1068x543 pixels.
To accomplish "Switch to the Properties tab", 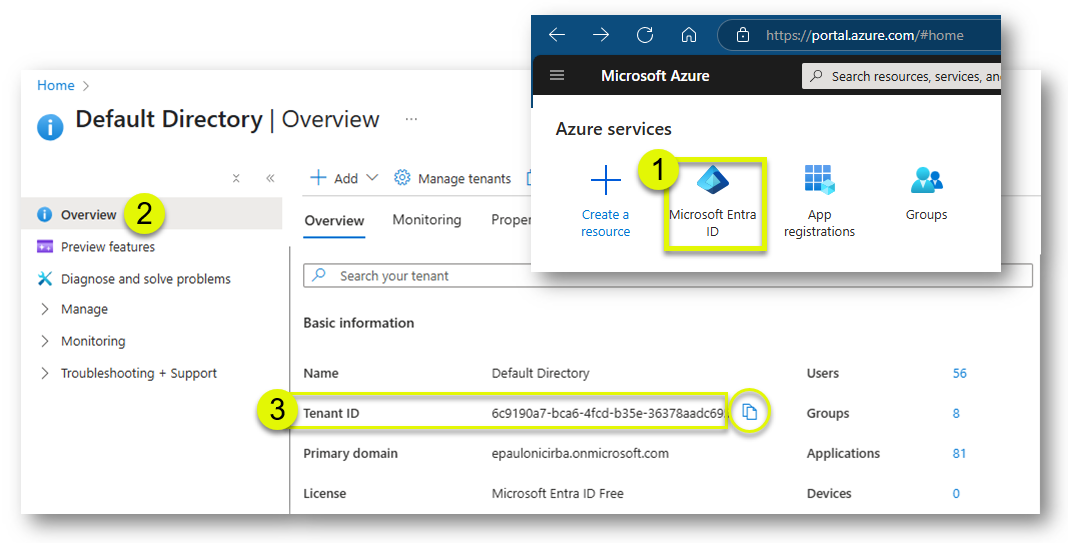I will 511,220.
